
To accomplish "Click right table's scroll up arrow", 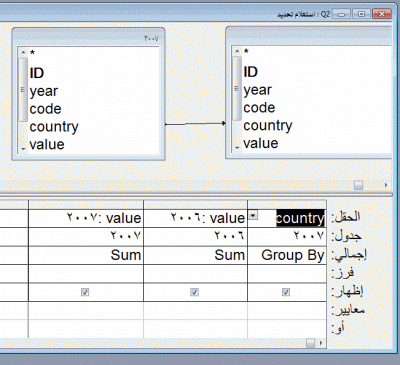I will pos(237,51).
